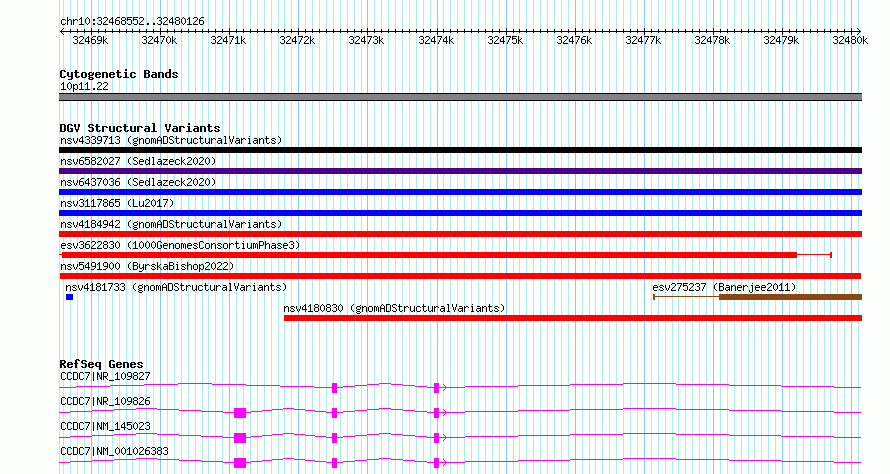This screenshot has height=474, width=890.
Task: Select the large exon box of CCDC7|NR_109826
Action: pos(240,413)
